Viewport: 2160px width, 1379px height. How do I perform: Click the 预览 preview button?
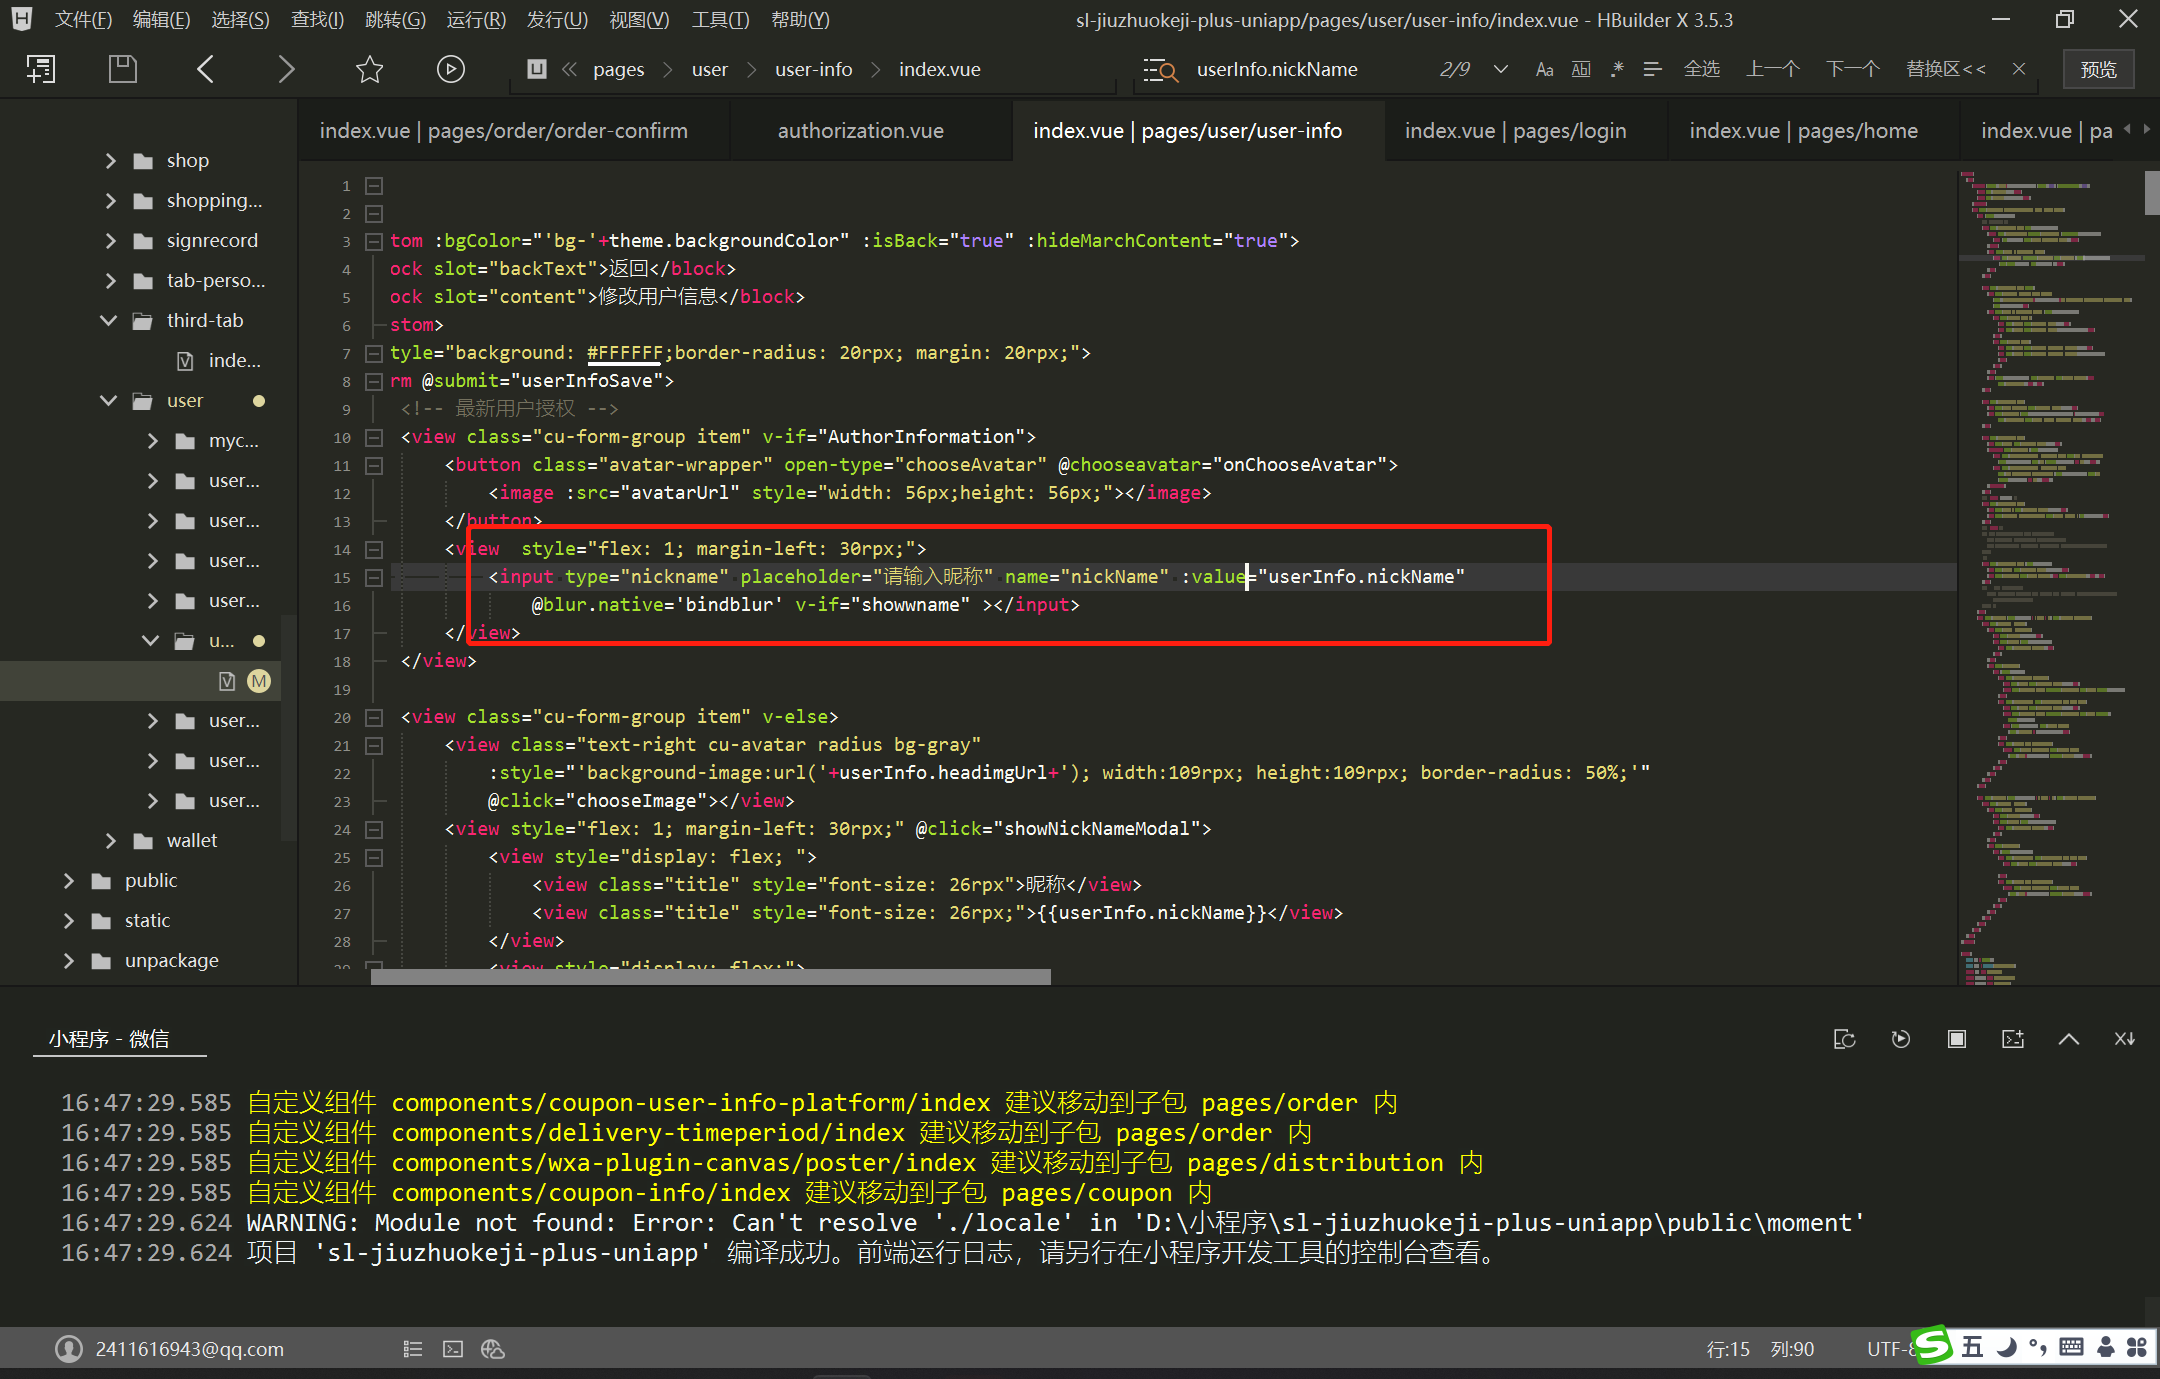pos(2097,69)
